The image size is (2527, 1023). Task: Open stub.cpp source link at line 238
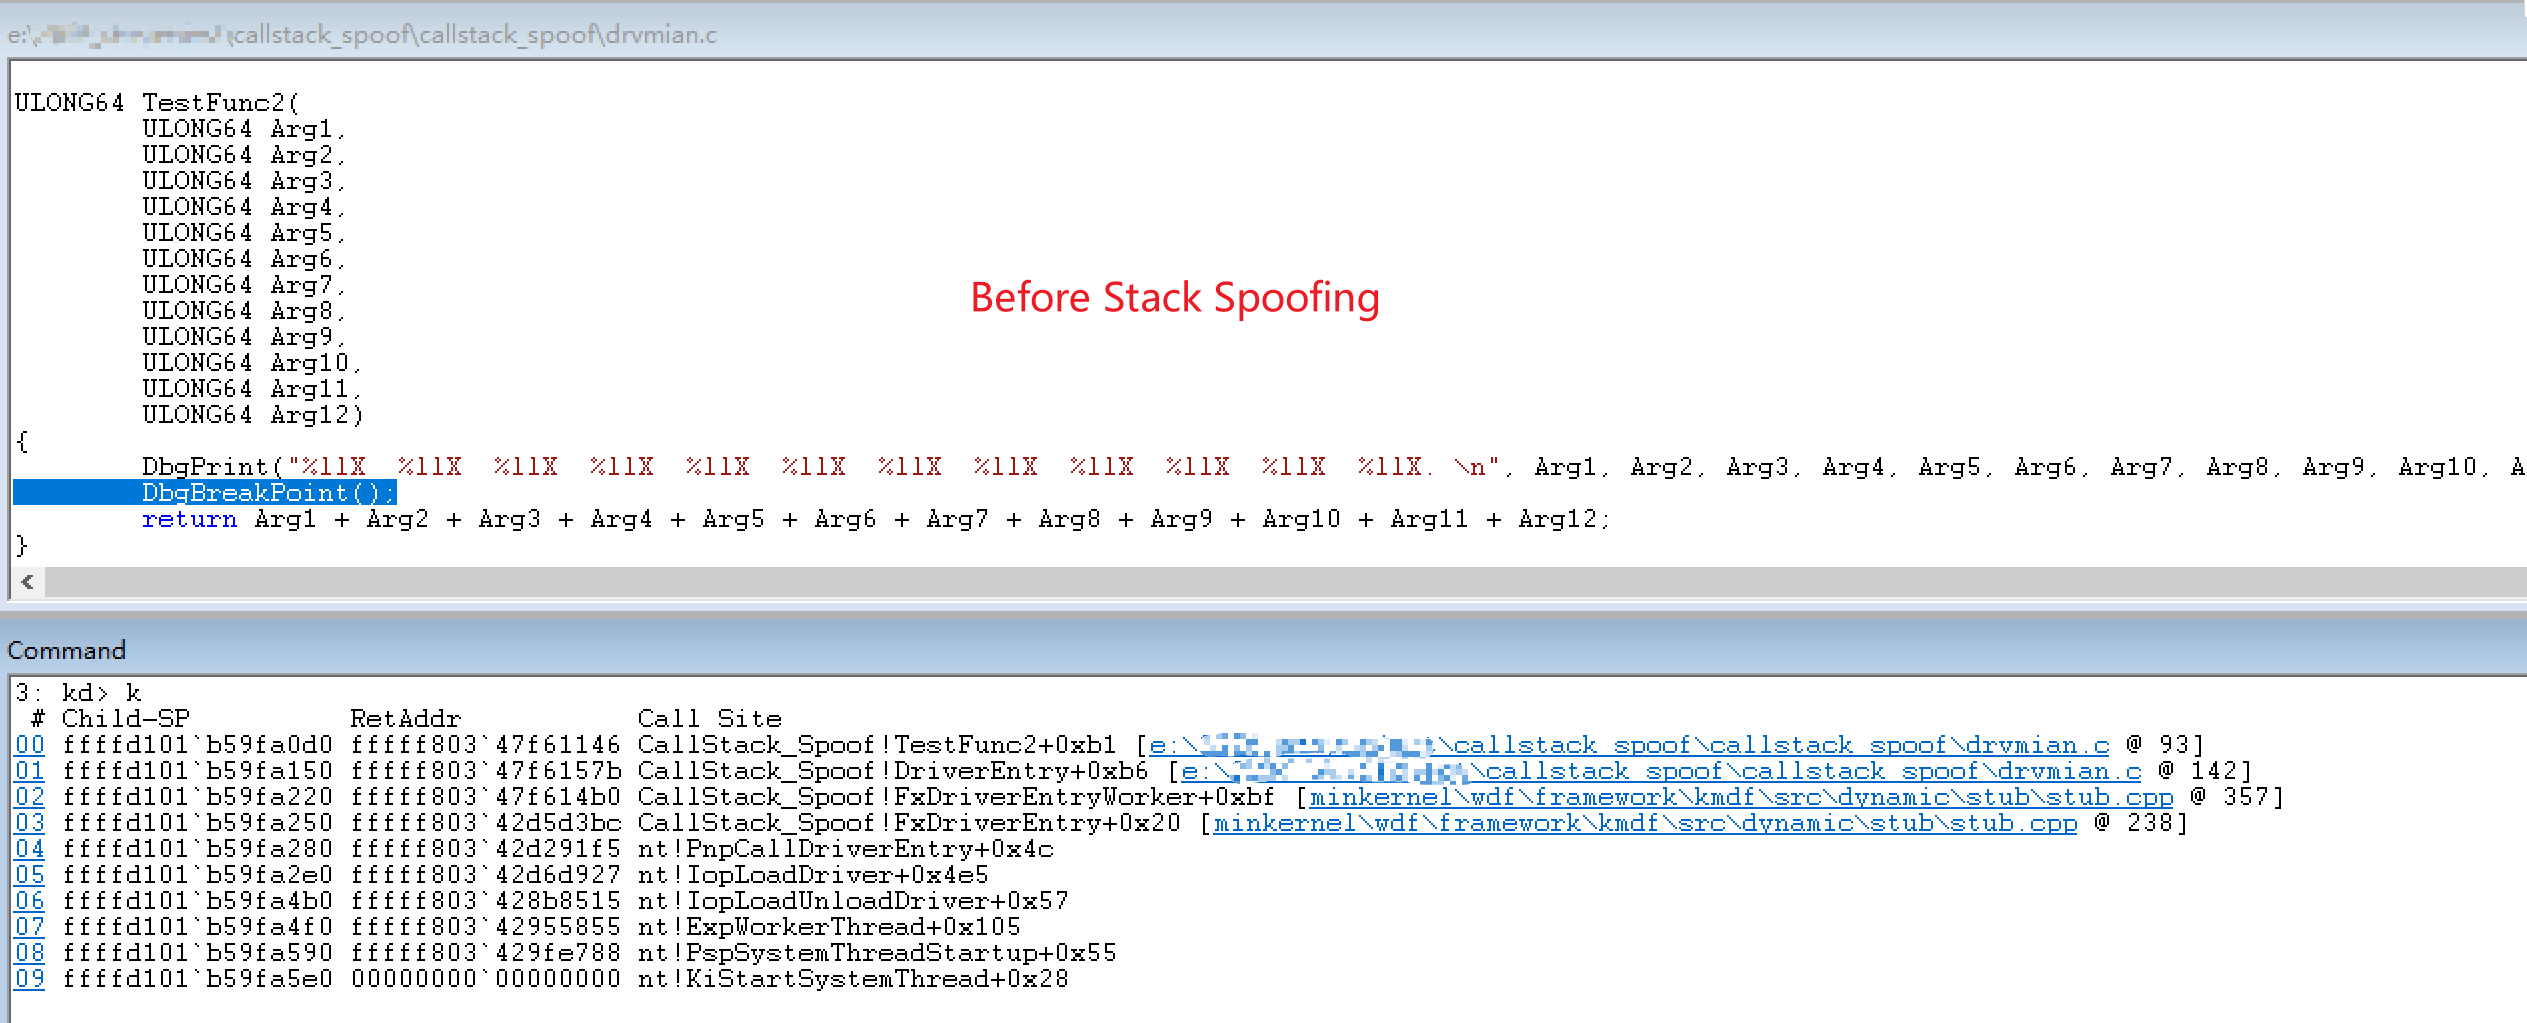pyautogui.click(x=1645, y=823)
